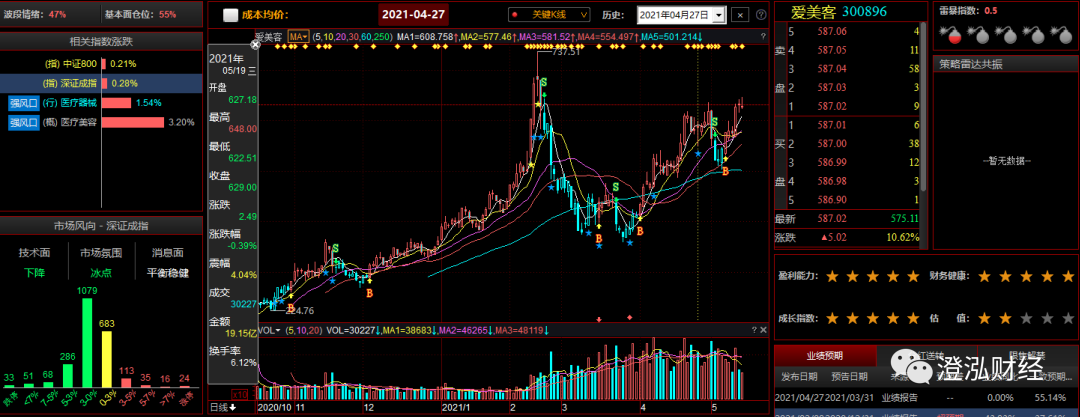Screen dimensions: 1080x417
Task: Click 强风口 badge beside 医疗美容
Action: [x=23, y=123]
